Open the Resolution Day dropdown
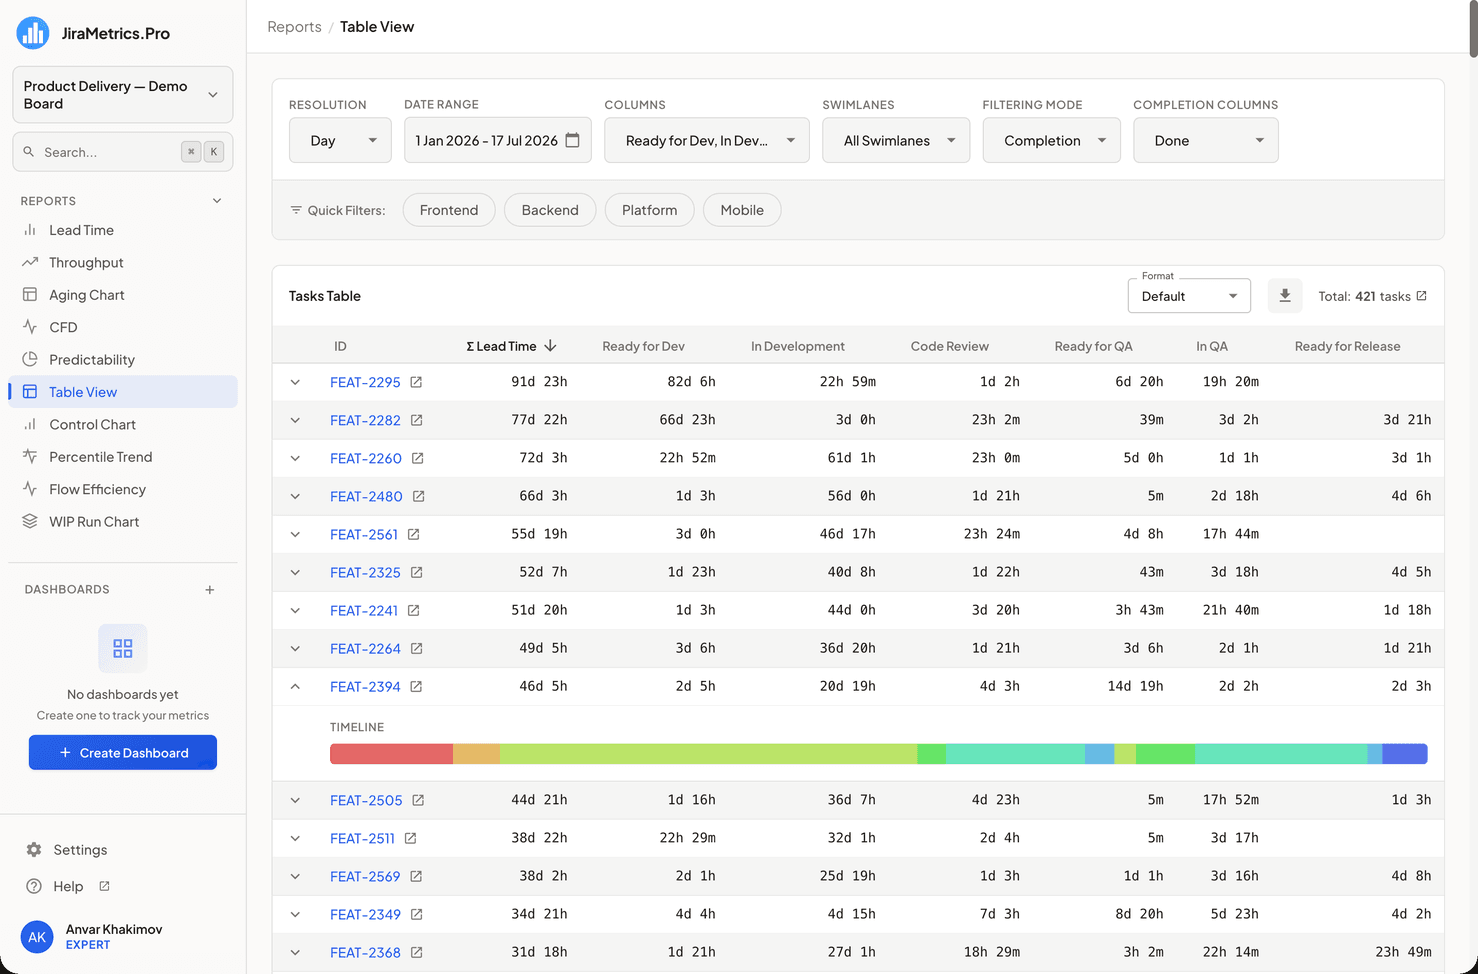1478x974 pixels. tap(340, 140)
